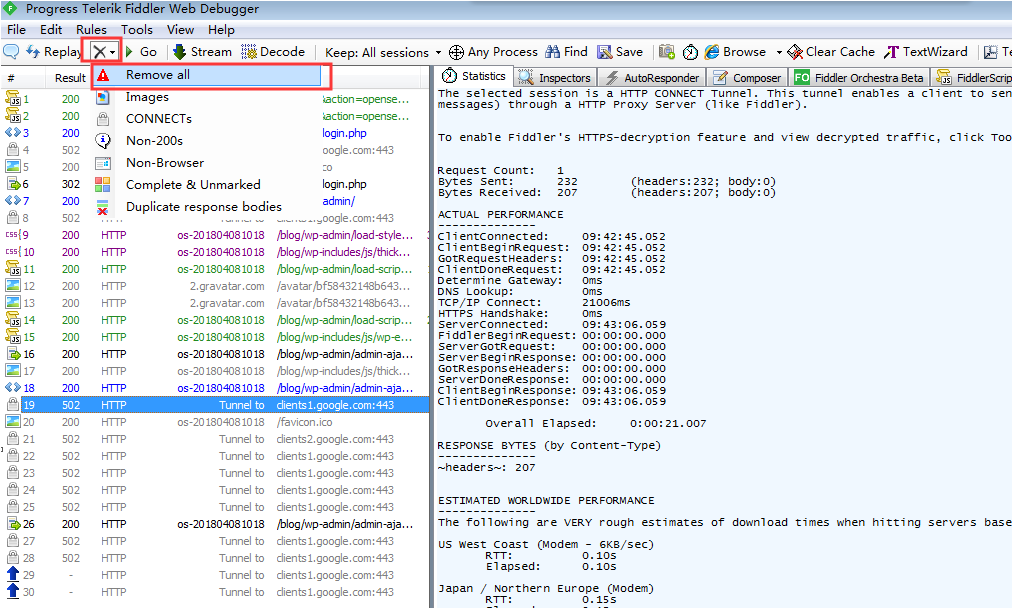Switch to the Inspectors tab
This screenshot has width=1012, height=608.
coord(555,77)
